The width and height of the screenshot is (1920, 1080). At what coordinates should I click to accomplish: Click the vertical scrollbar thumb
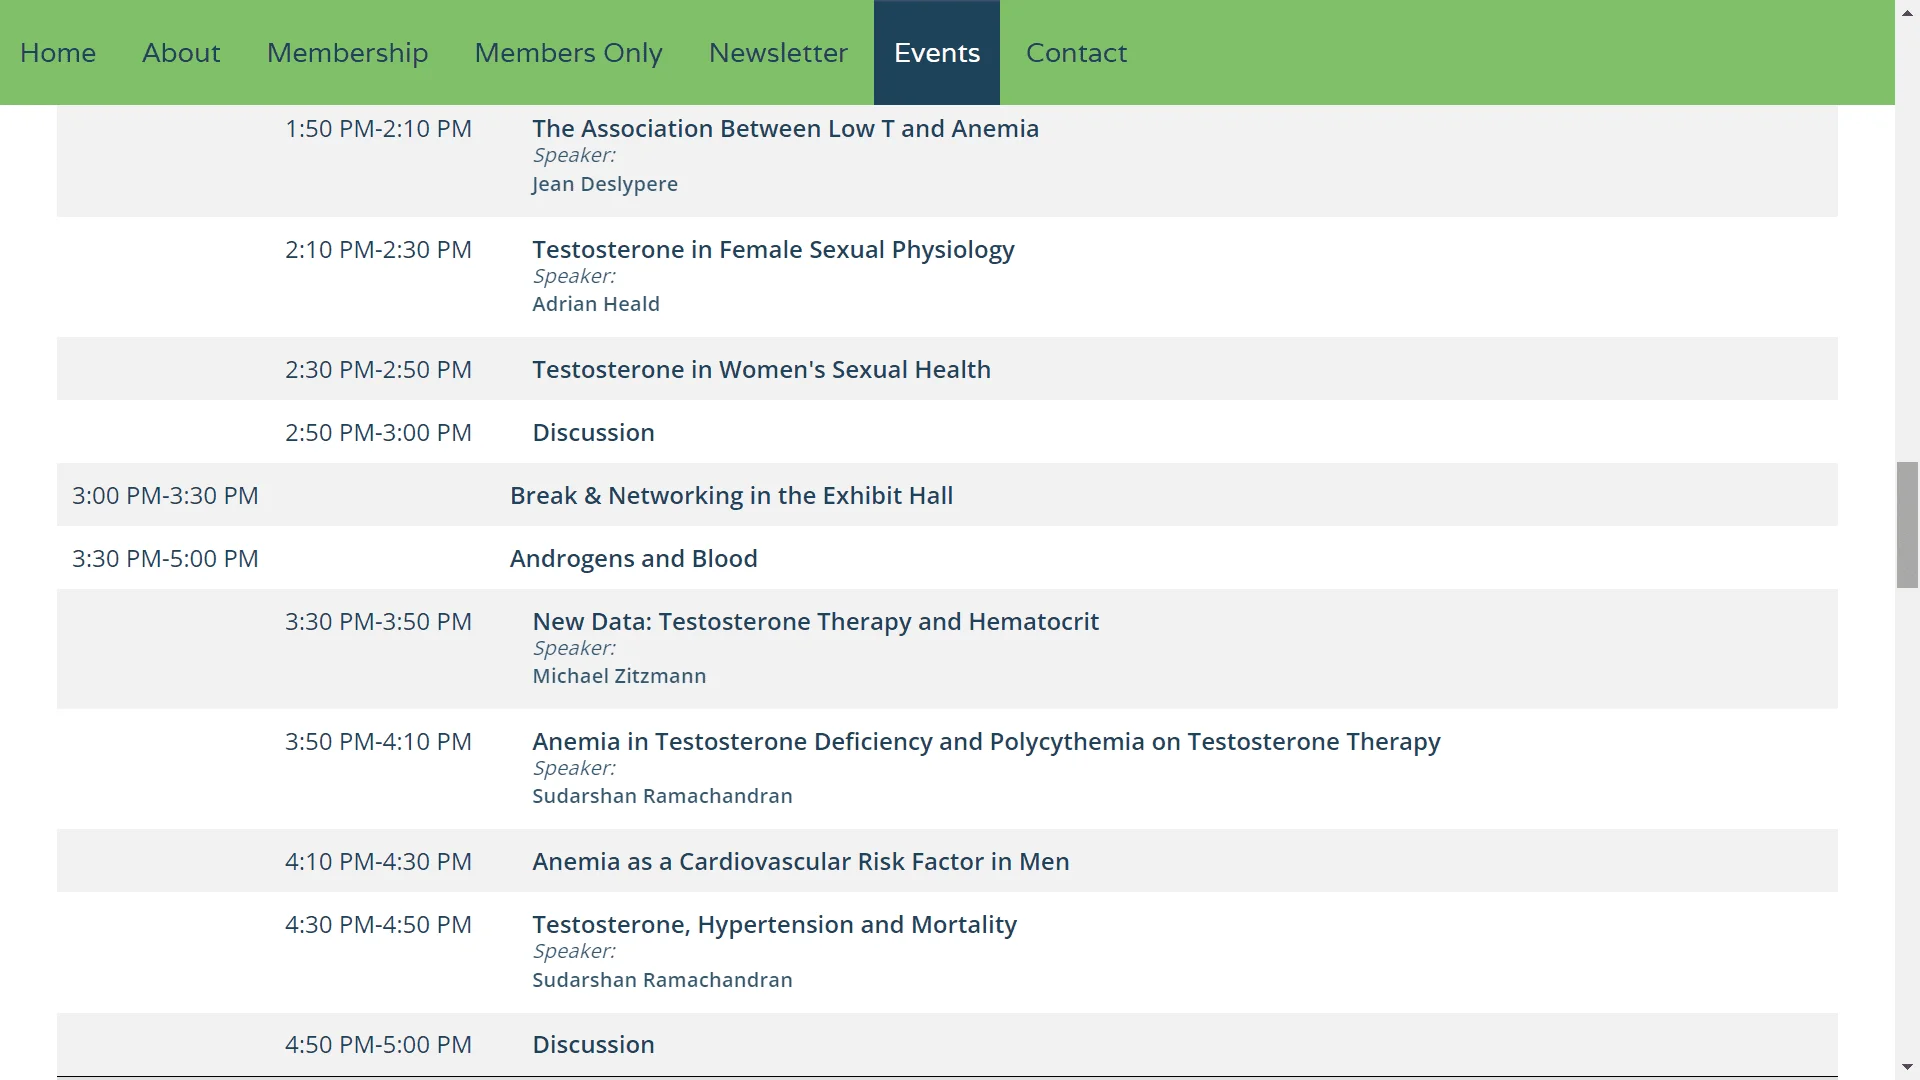coord(1907,525)
